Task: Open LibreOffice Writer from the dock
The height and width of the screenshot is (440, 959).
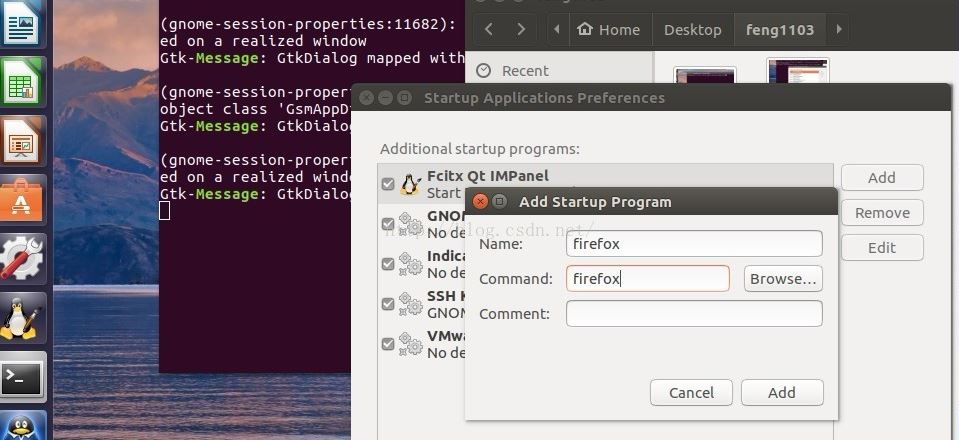Action: [x=23, y=23]
